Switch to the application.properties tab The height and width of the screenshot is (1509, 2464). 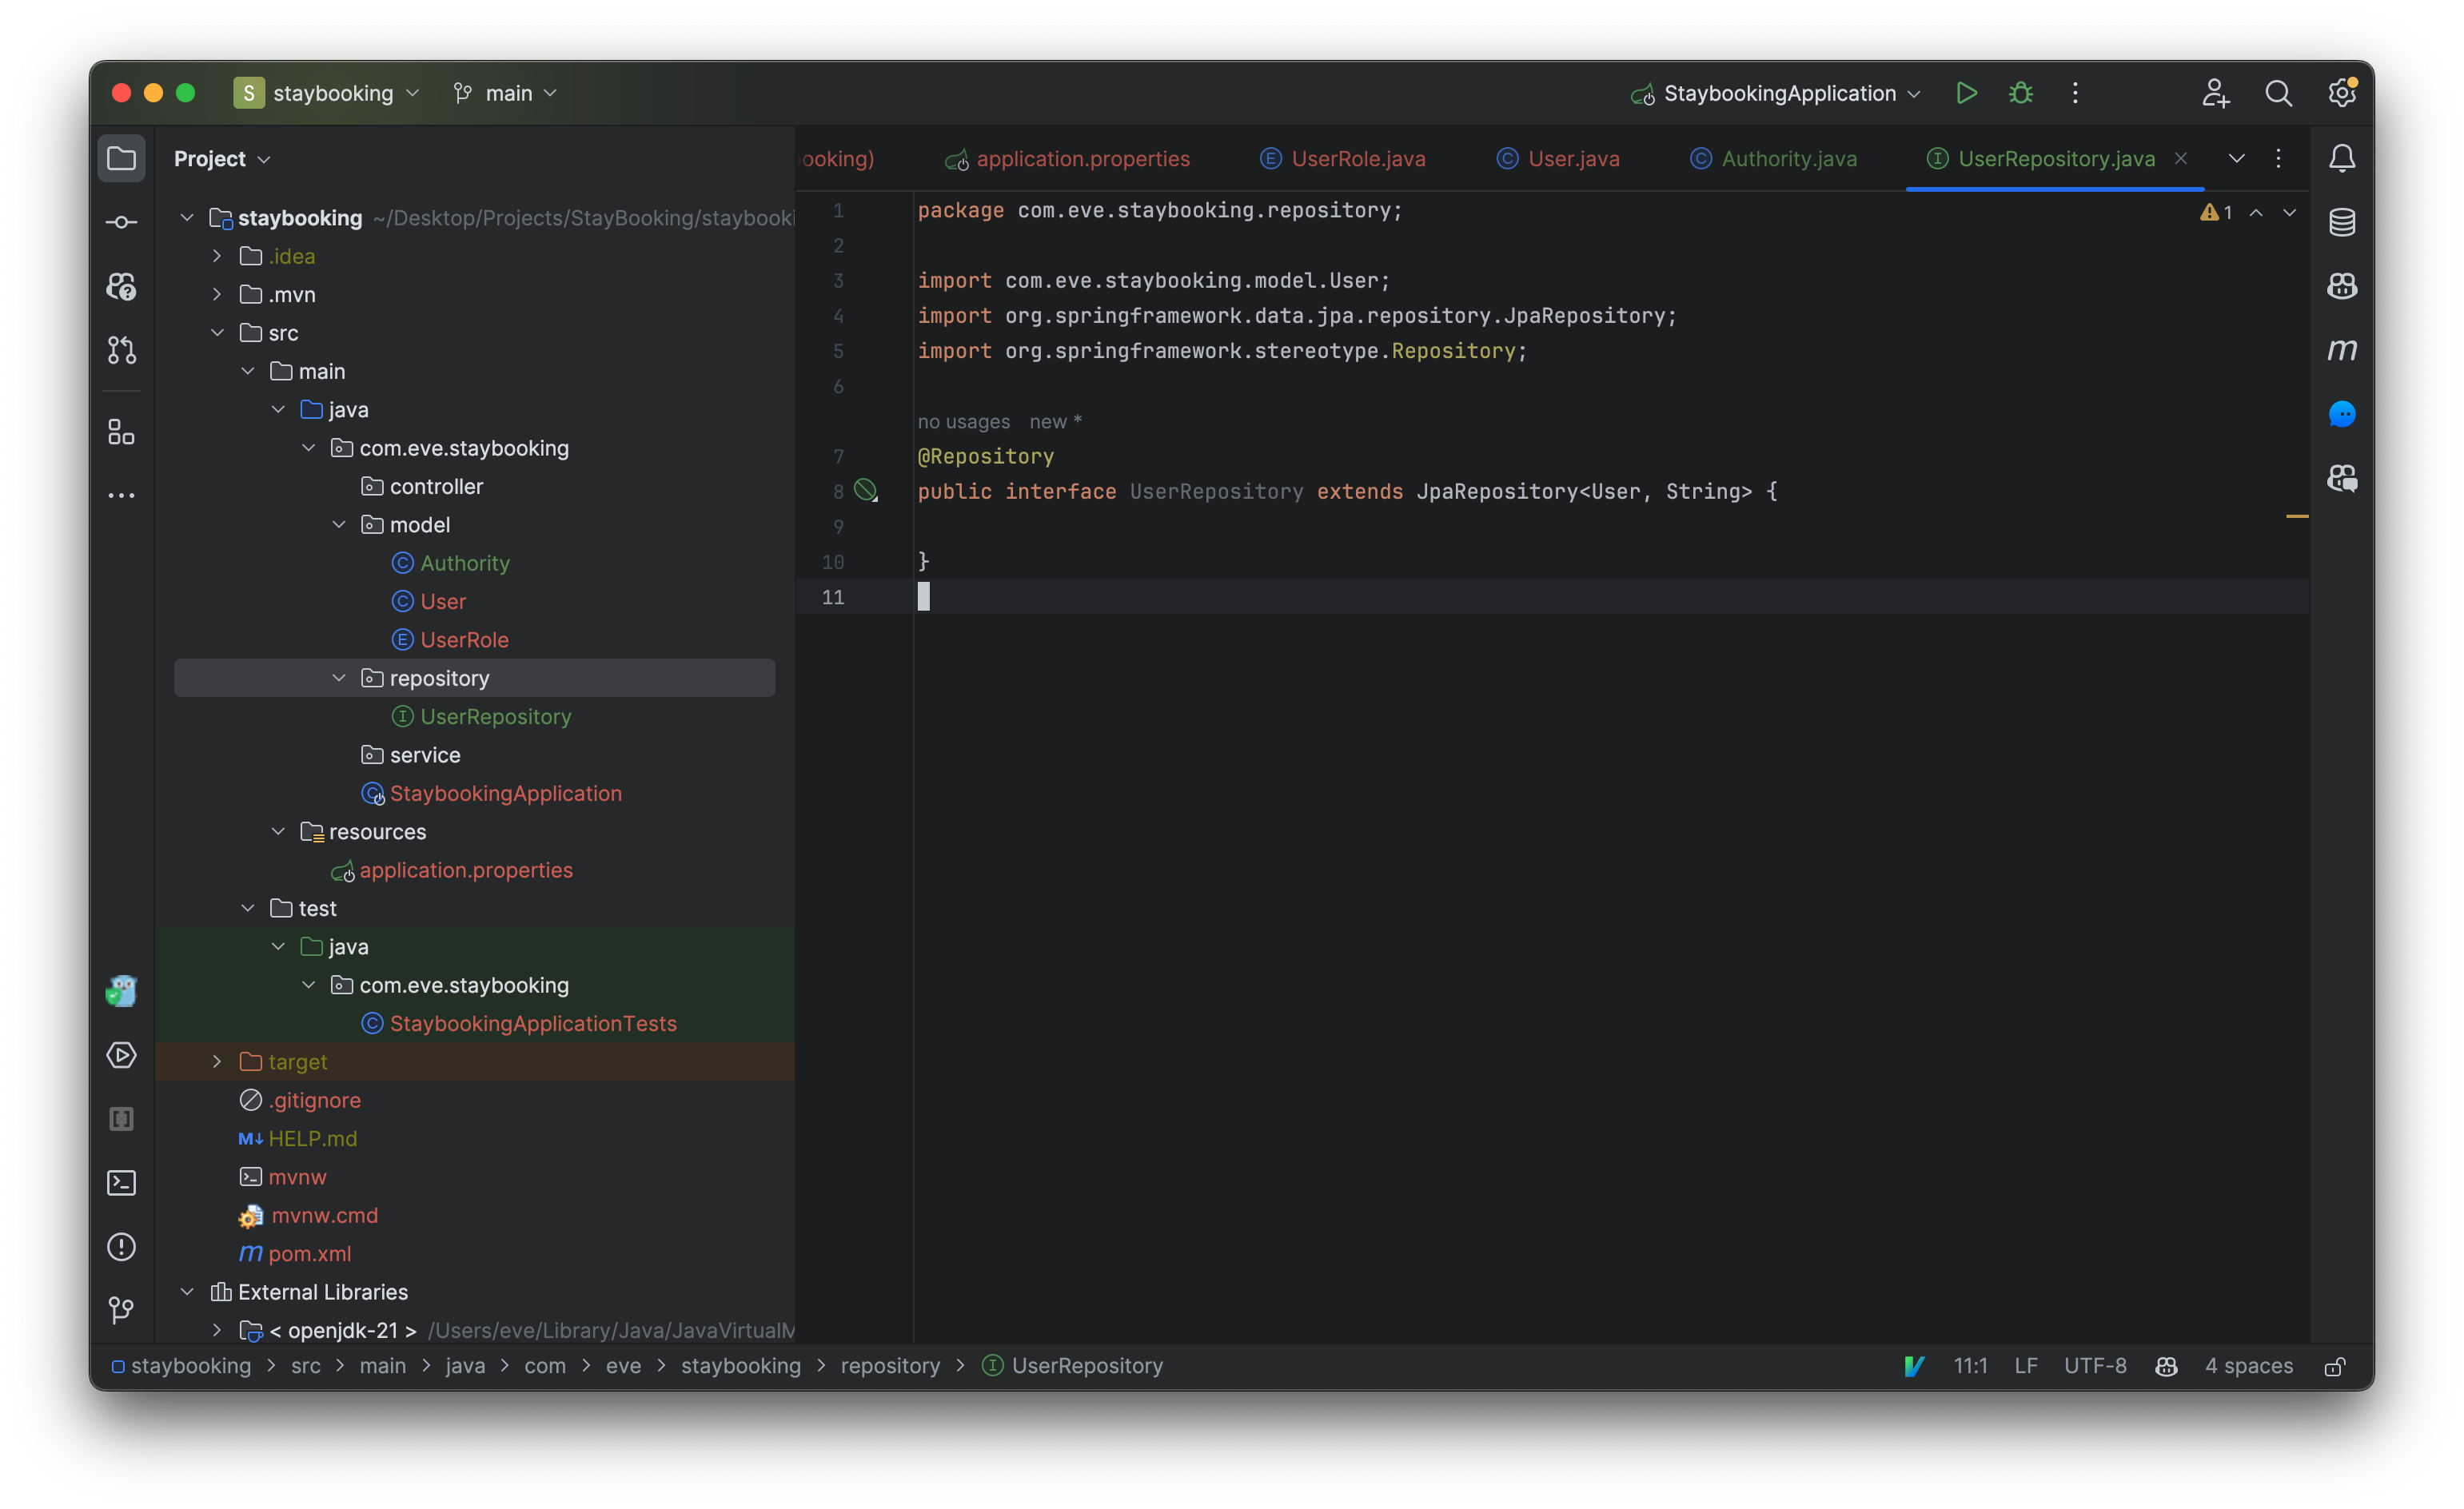click(x=1082, y=159)
